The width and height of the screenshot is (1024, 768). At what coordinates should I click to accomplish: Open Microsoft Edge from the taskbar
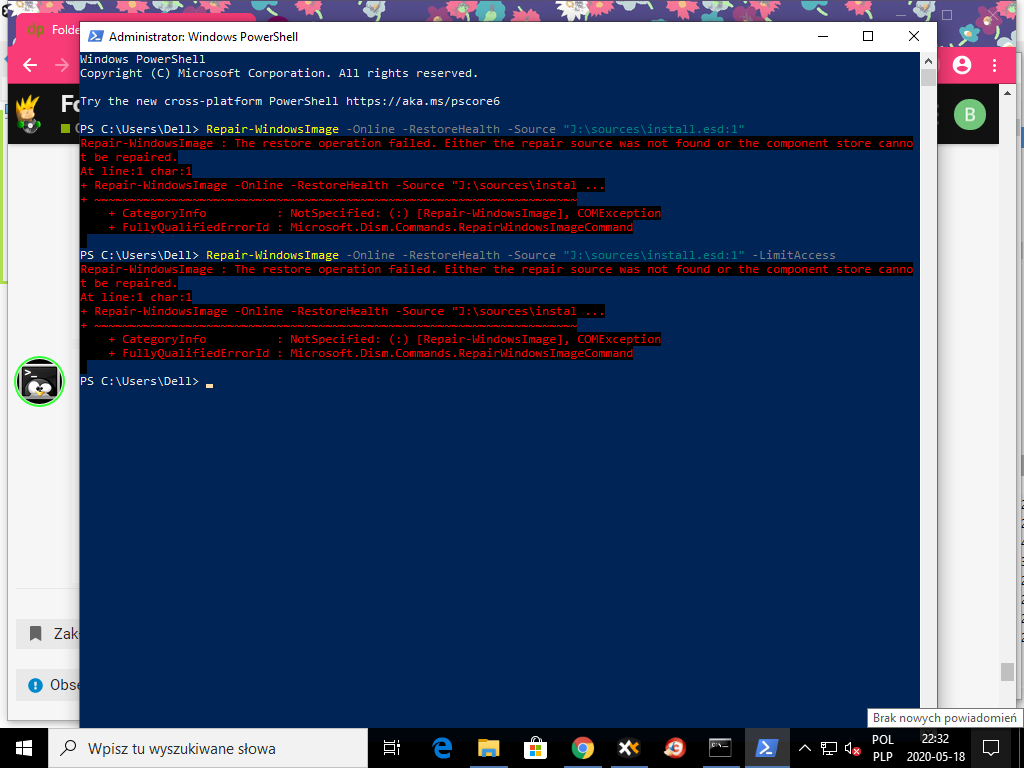click(x=442, y=748)
